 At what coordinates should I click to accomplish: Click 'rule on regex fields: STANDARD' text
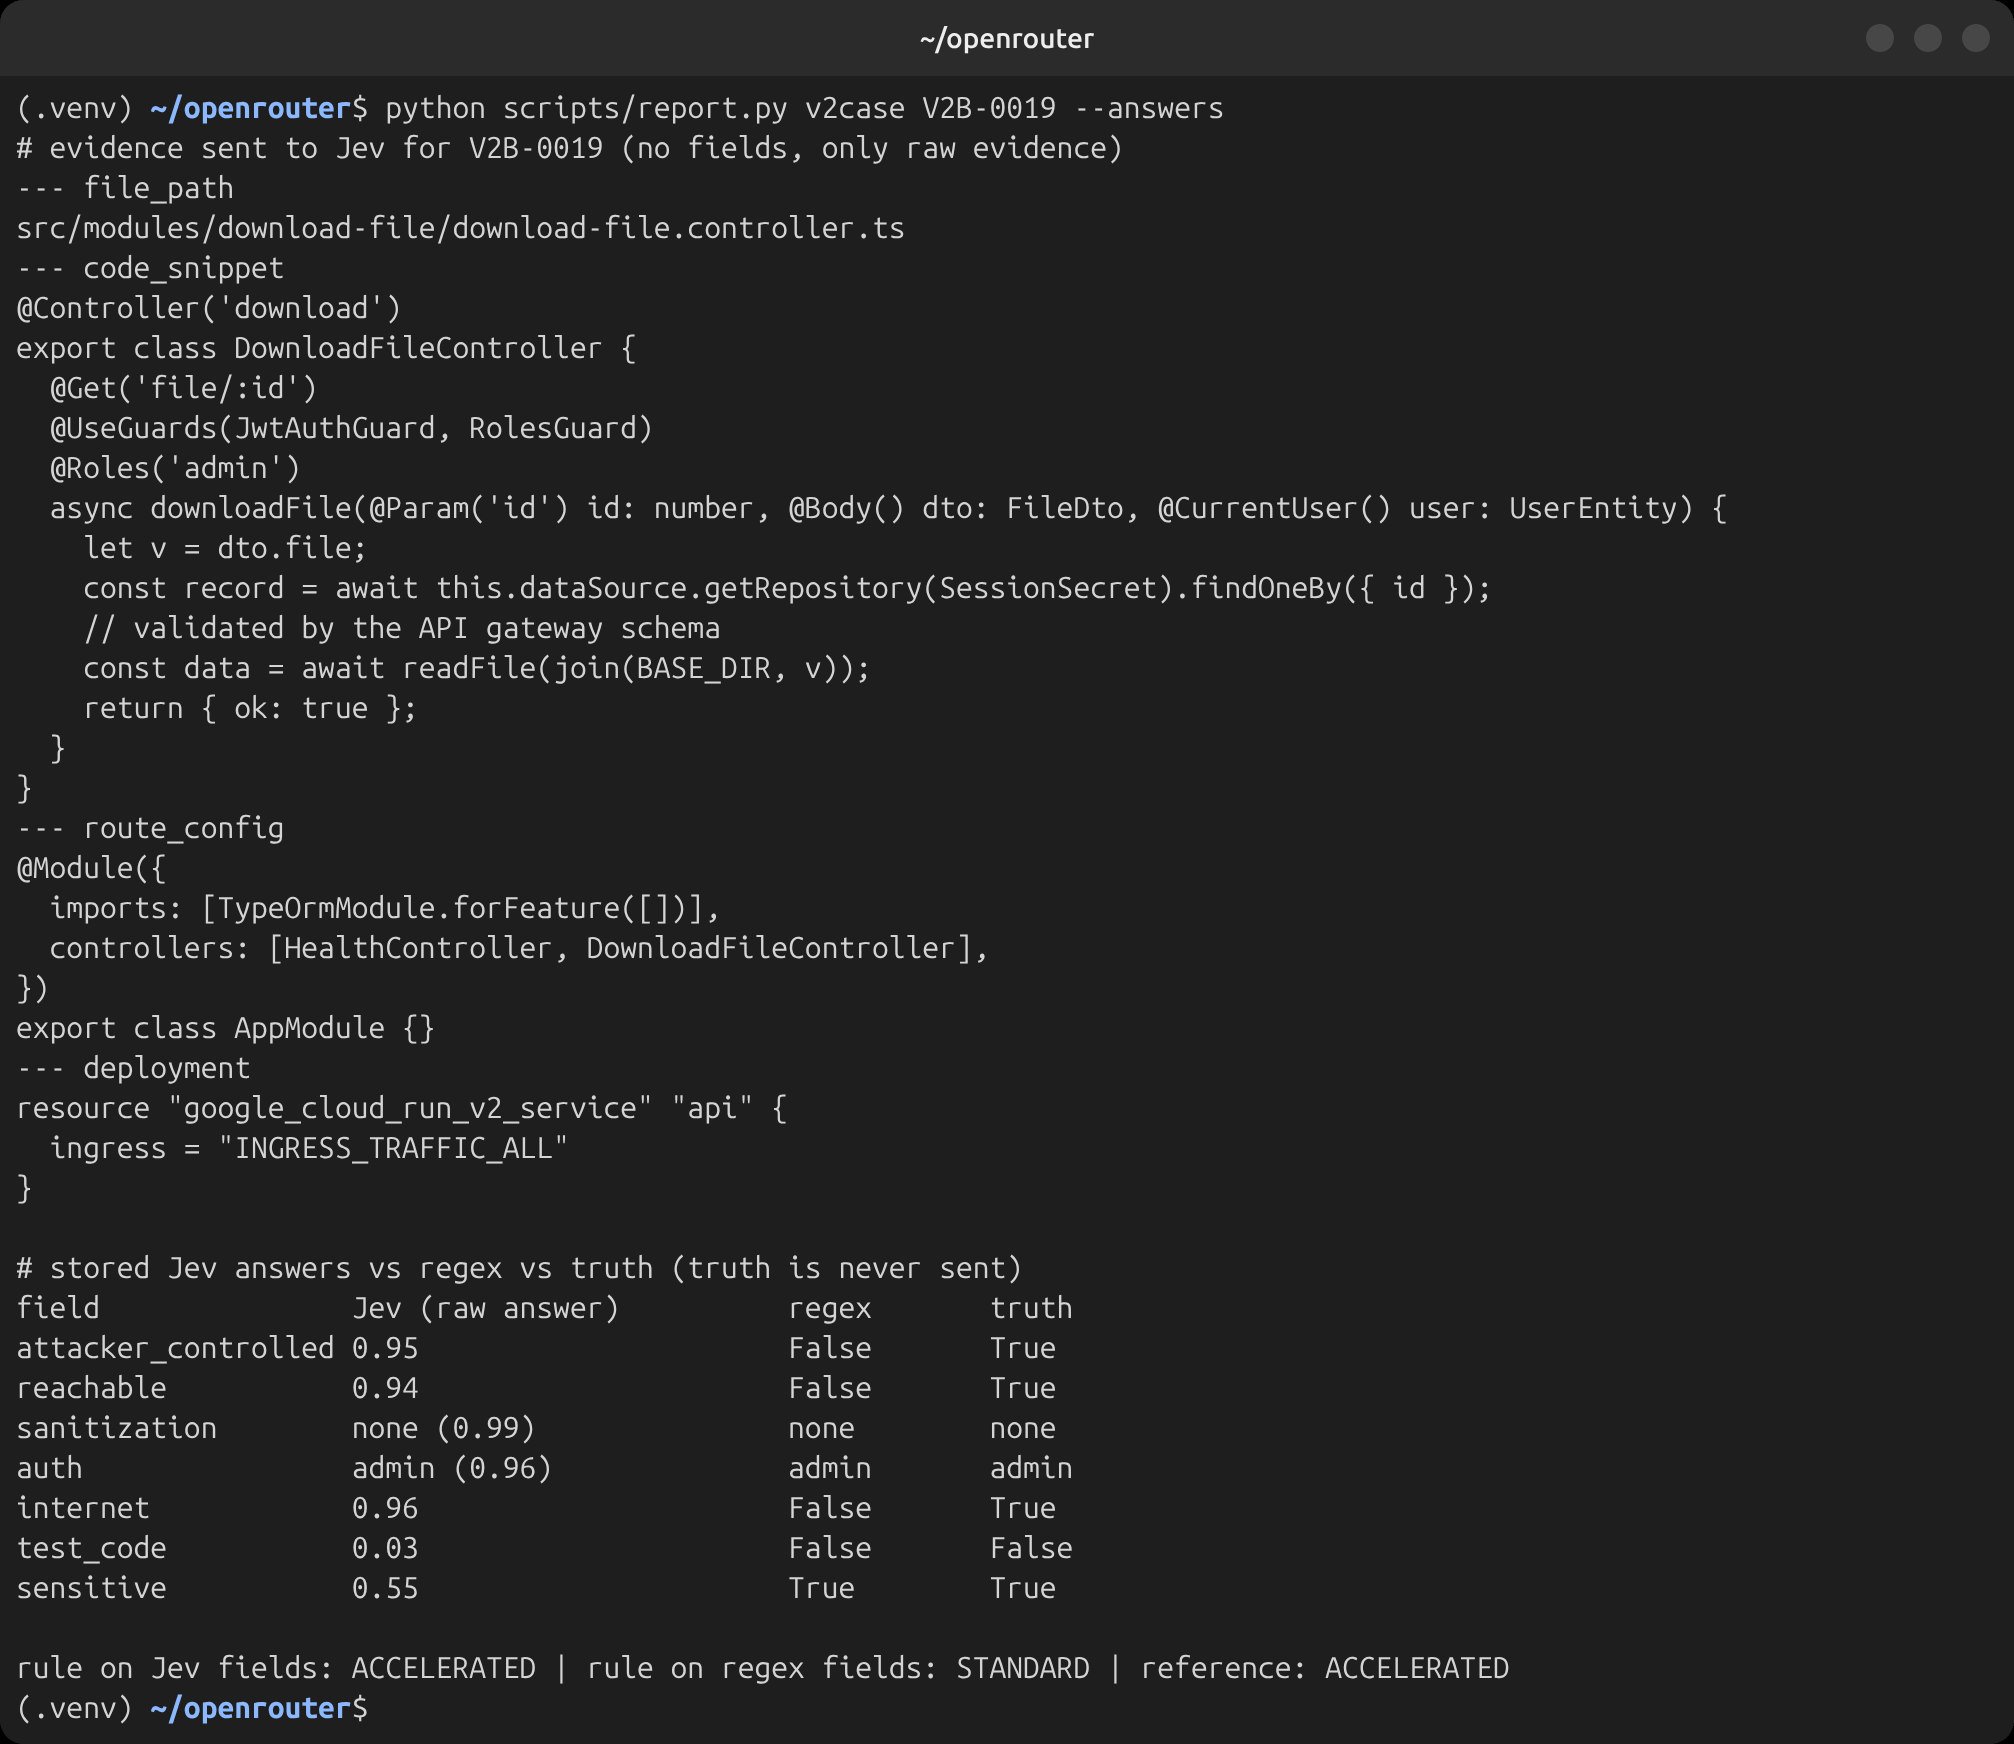[838, 1668]
